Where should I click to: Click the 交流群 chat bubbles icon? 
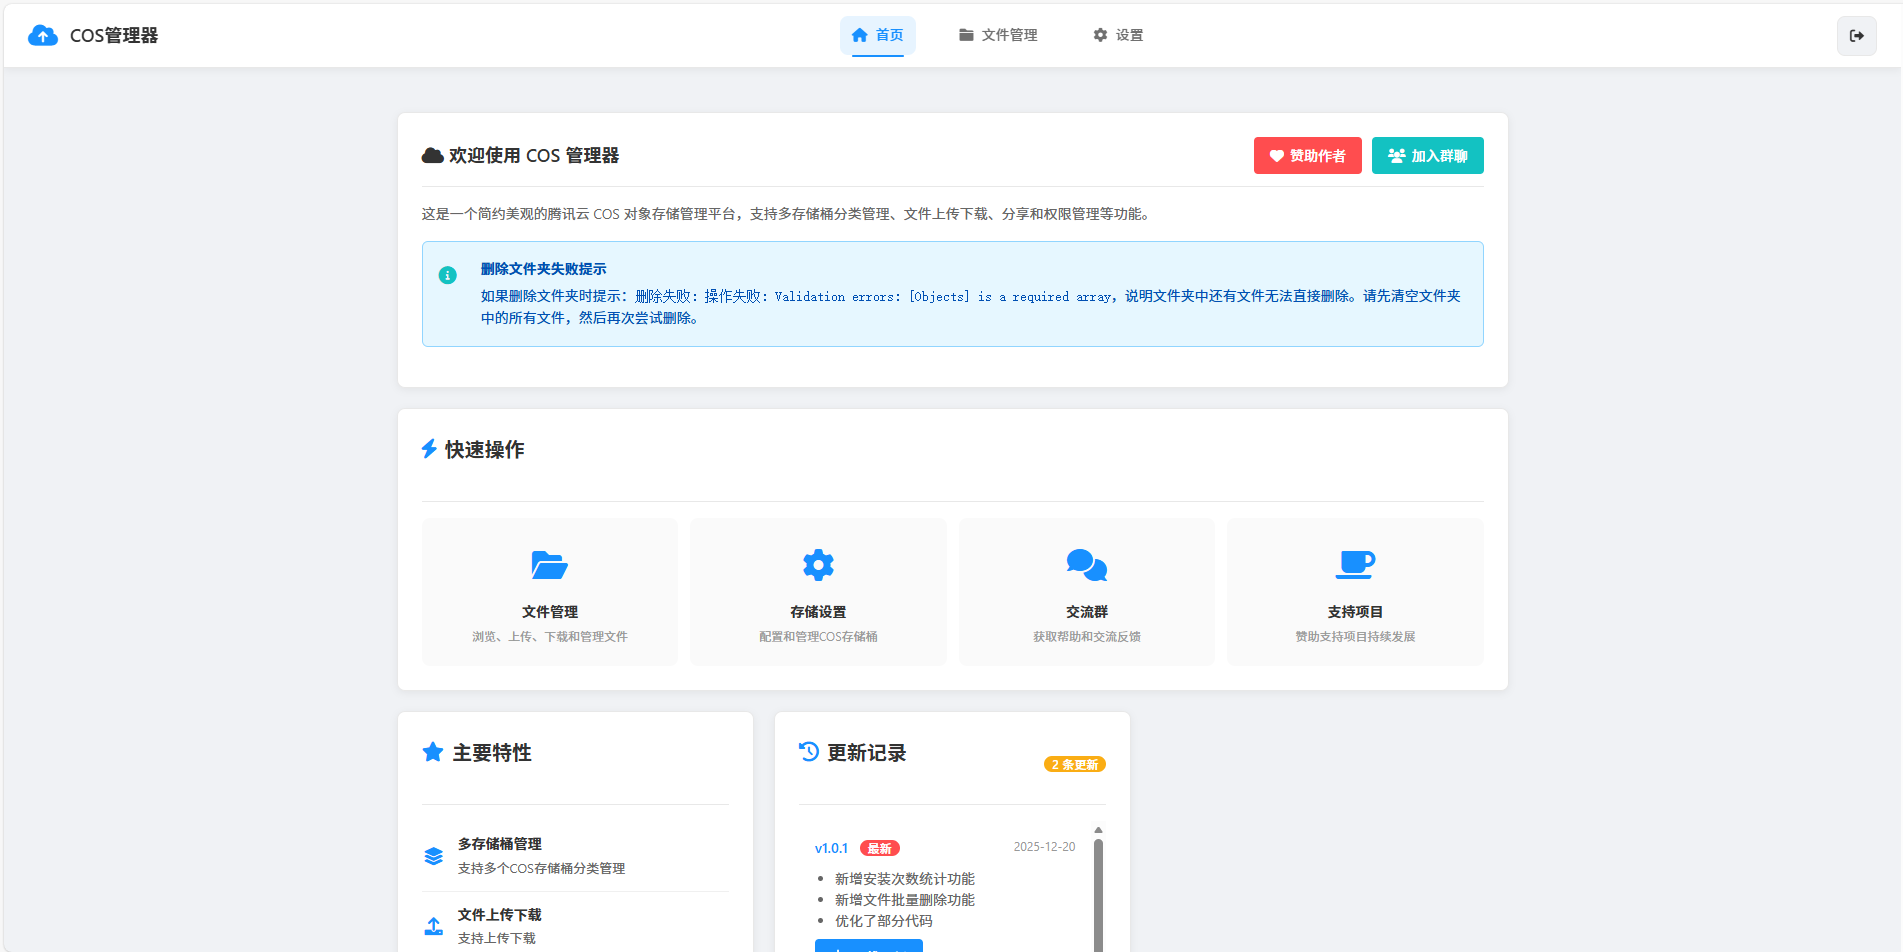tap(1086, 565)
